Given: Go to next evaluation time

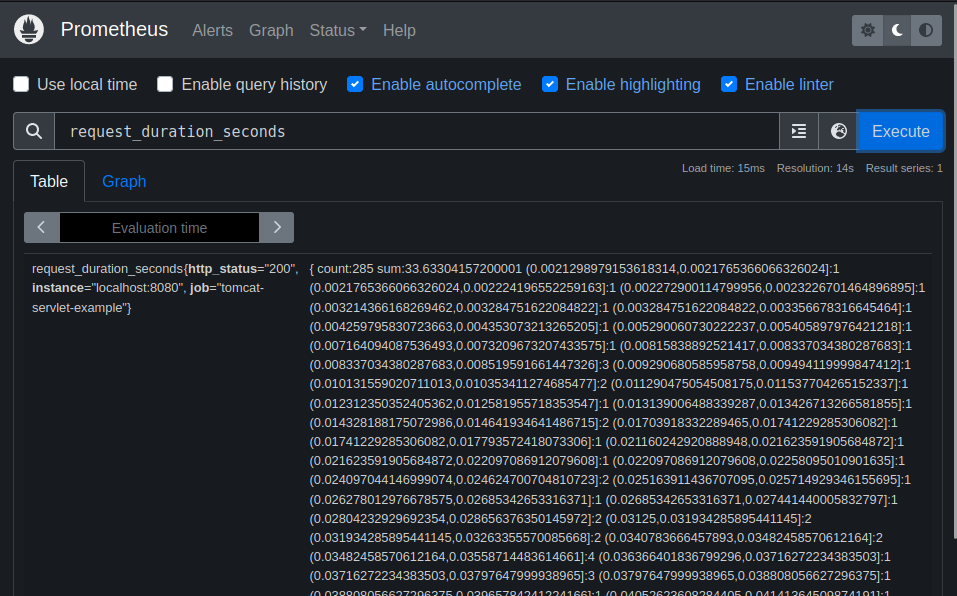Looking at the screenshot, I should point(276,228).
